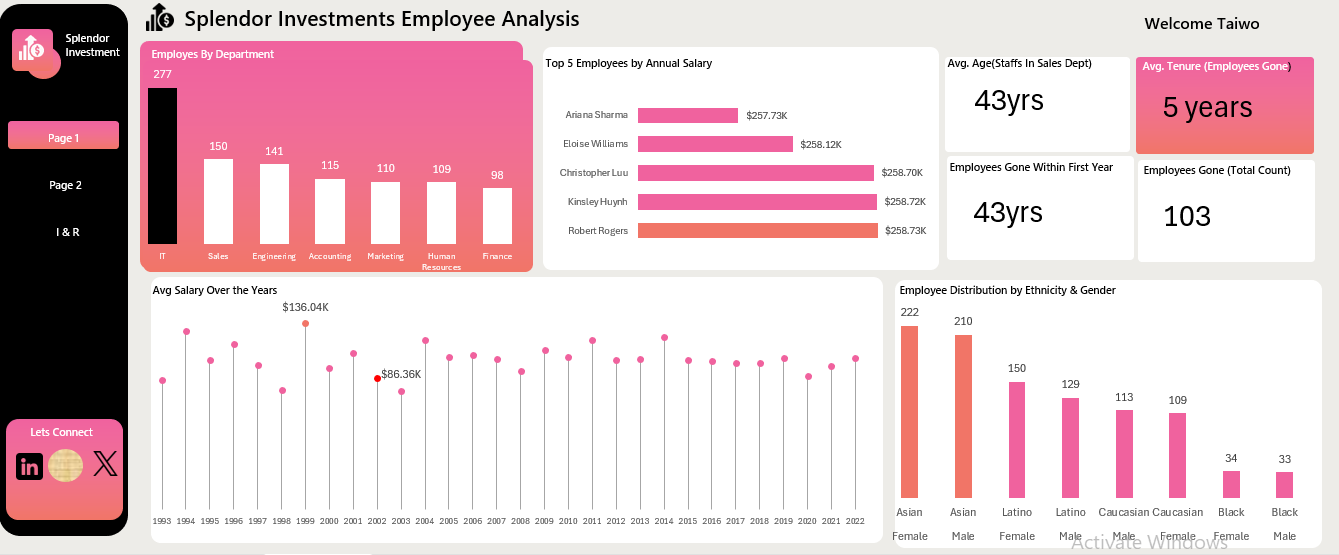1339x555 pixels.
Task: Select the Asian Female bar
Action: (909, 412)
